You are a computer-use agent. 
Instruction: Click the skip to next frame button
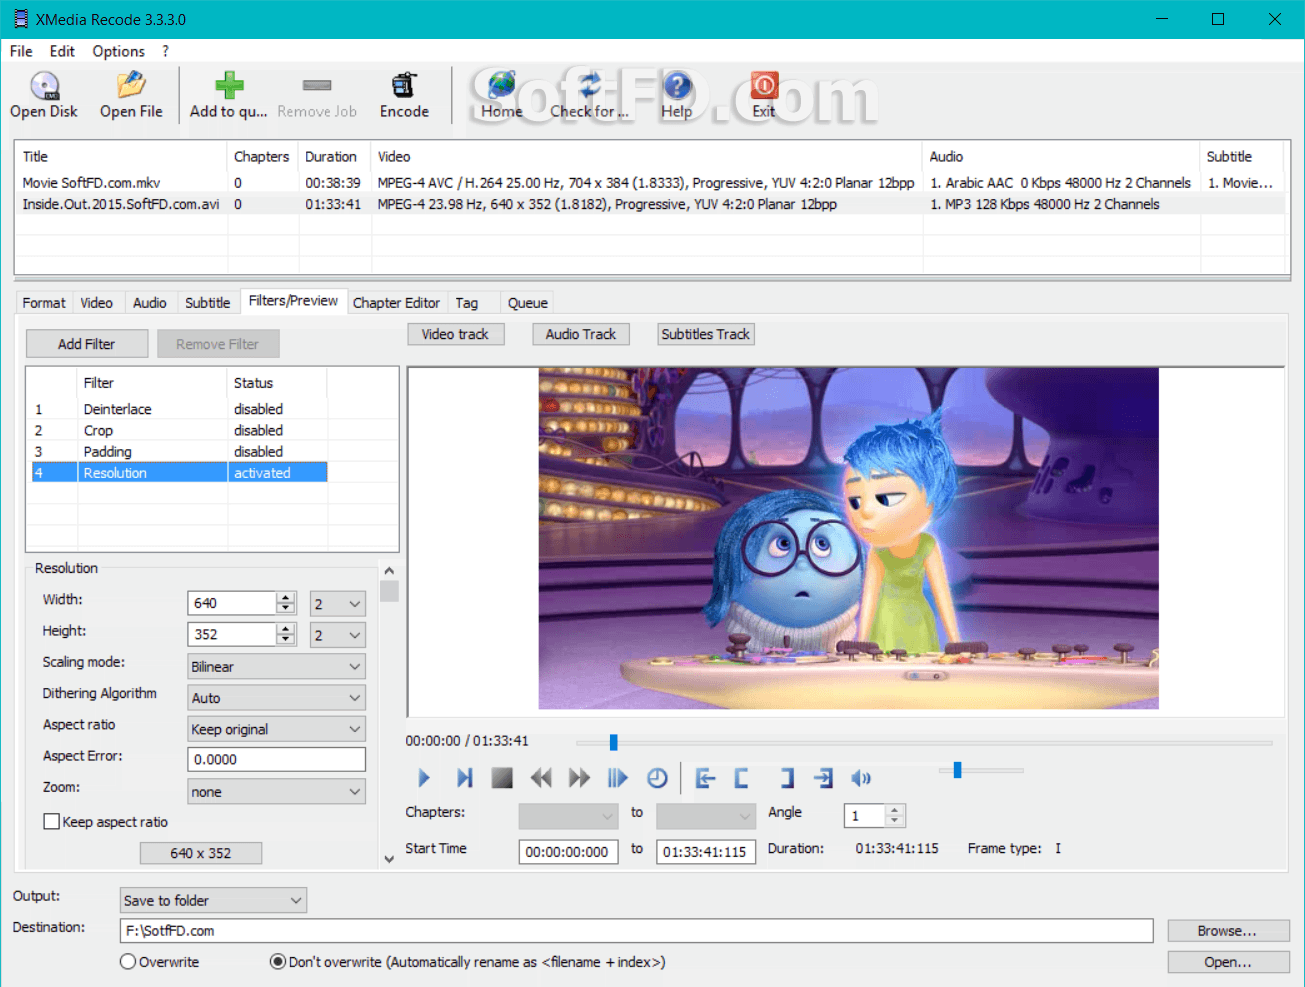(464, 778)
